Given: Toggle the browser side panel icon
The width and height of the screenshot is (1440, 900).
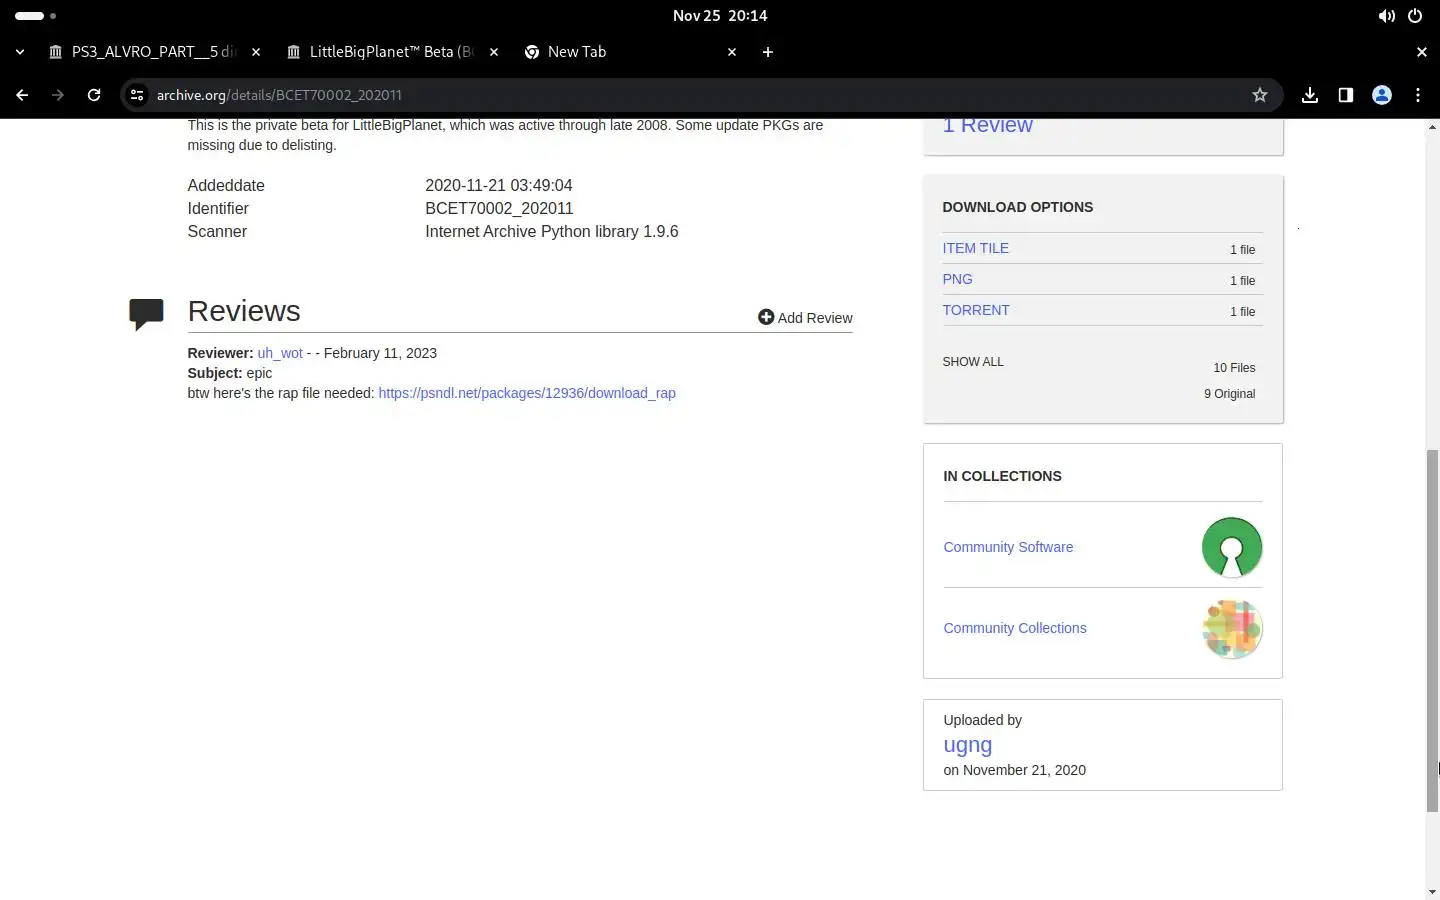Looking at the screenshot, I should coord(1346,95).
